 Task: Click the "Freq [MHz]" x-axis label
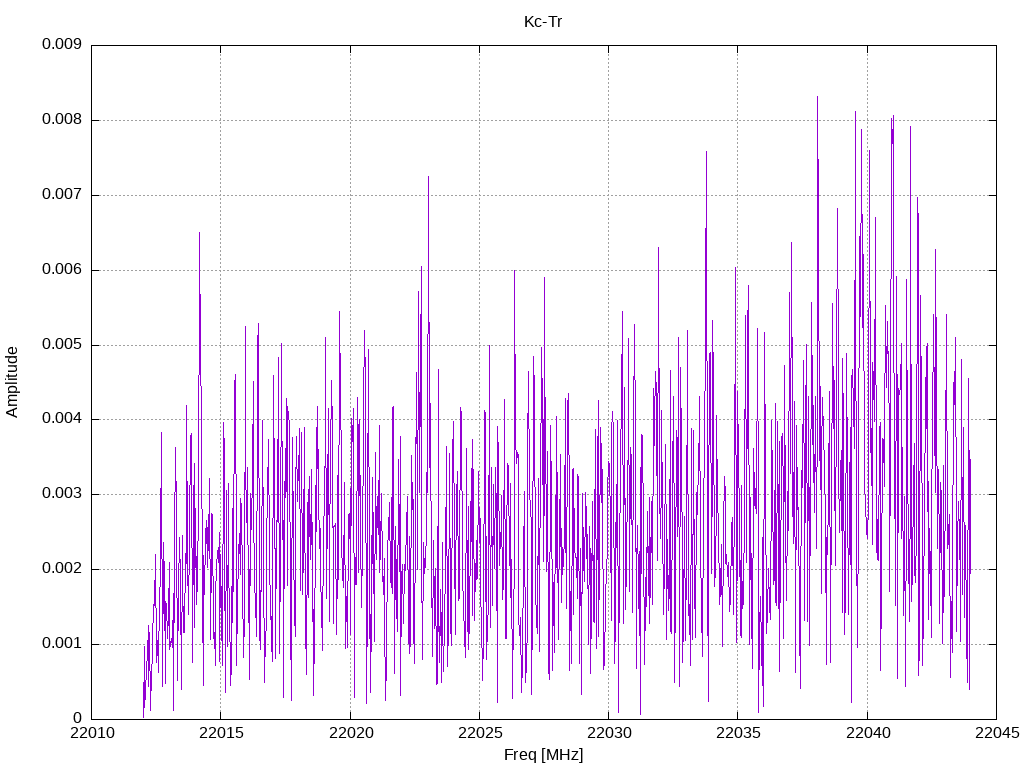coord(543,755)
